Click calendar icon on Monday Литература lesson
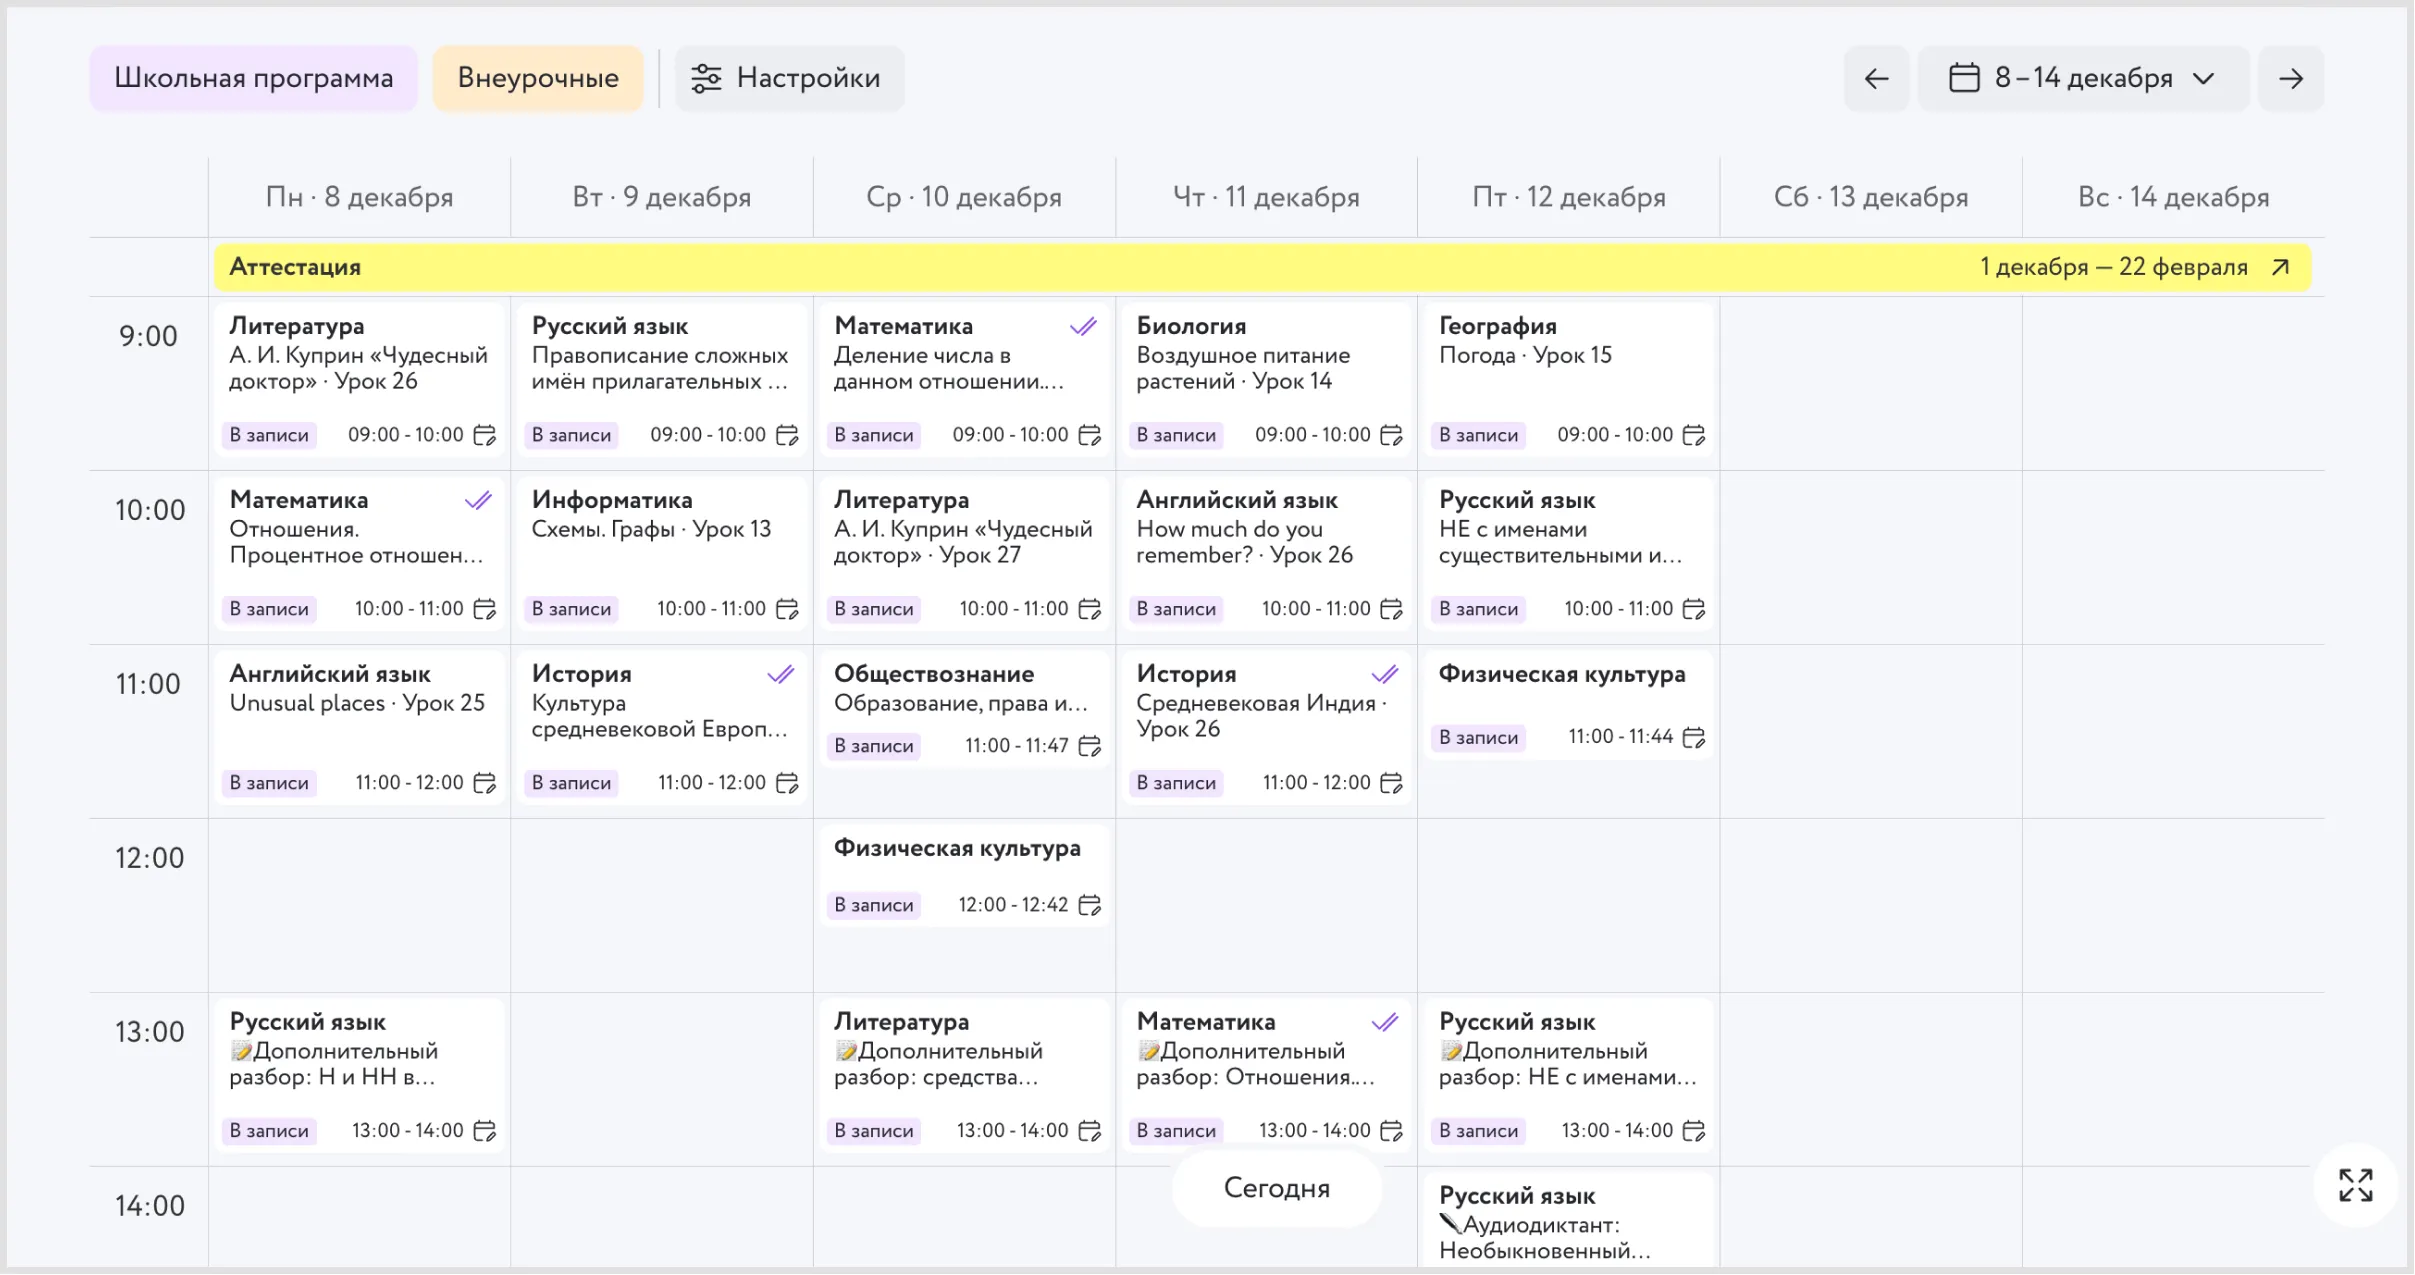Viewport: 2415px width, 1275px height. (x=485, y=435)
